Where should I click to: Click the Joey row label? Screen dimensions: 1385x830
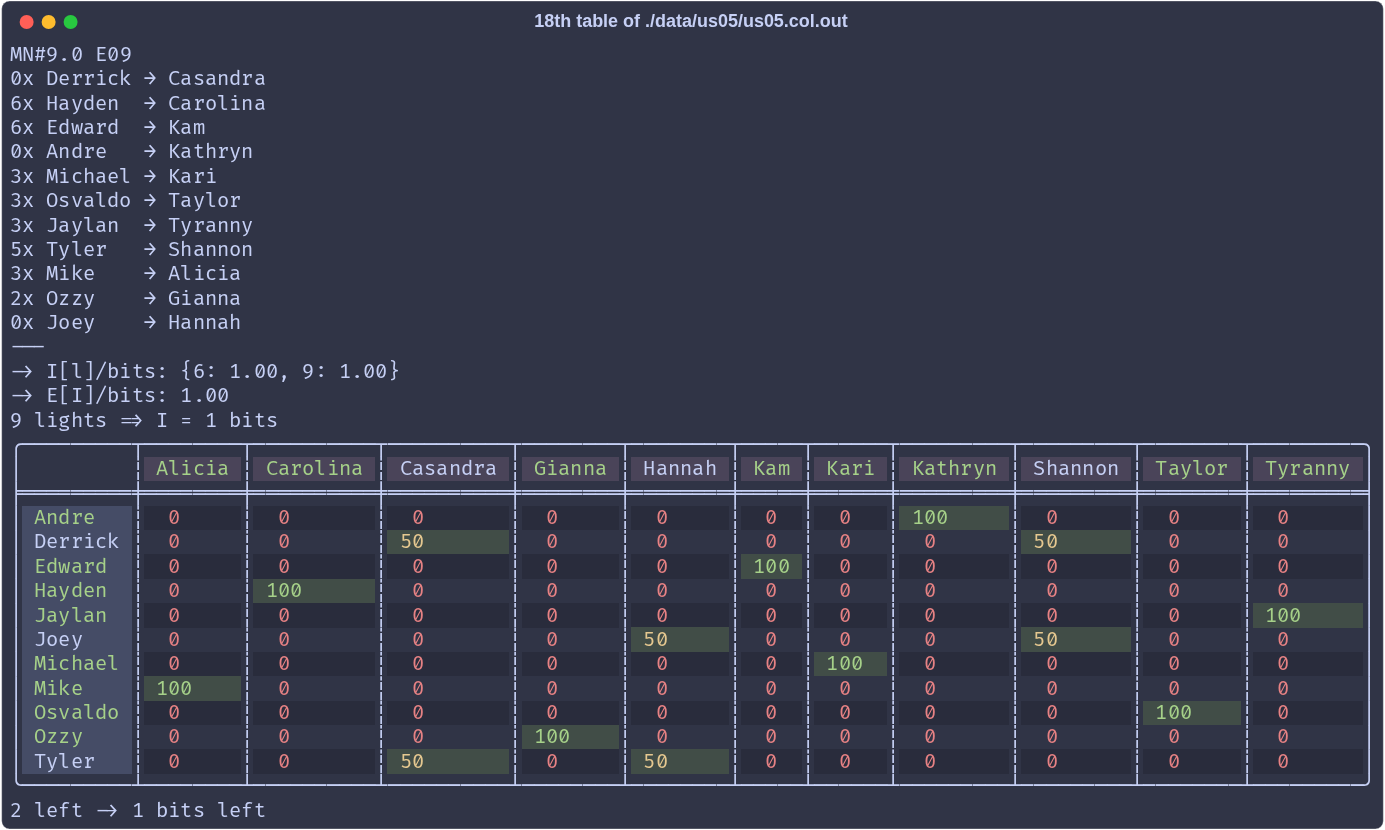click(77, 639)
